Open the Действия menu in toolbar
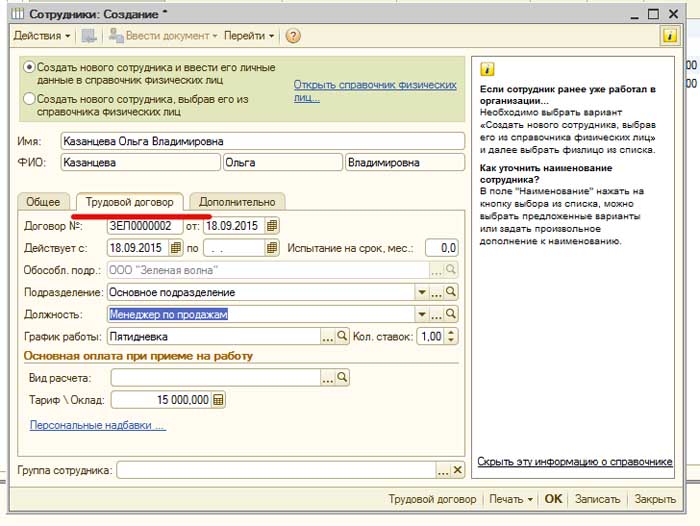The image size is (700, 526). (x=41, y=35)
